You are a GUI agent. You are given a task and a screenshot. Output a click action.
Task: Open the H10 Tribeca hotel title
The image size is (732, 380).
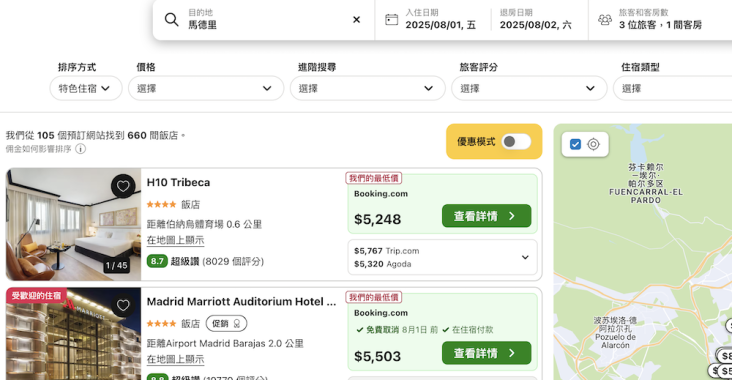tap(178, 183)
